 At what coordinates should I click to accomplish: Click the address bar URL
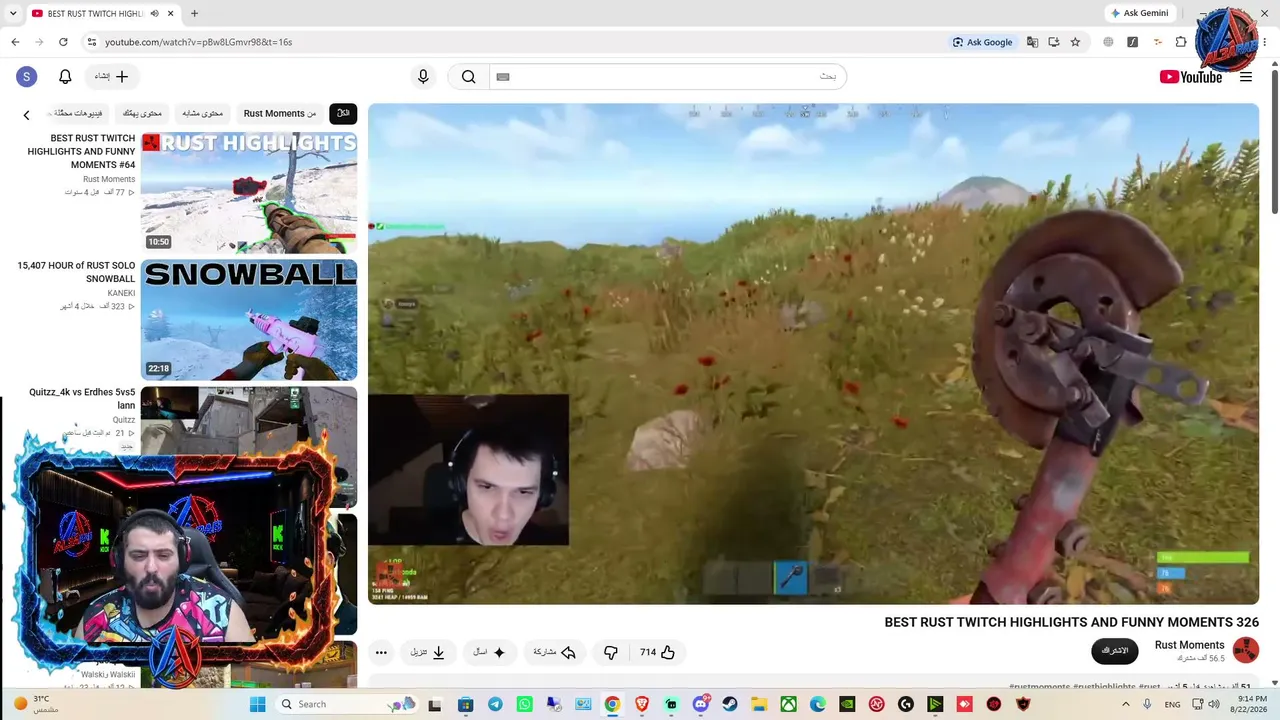click(x=198, y=42)
